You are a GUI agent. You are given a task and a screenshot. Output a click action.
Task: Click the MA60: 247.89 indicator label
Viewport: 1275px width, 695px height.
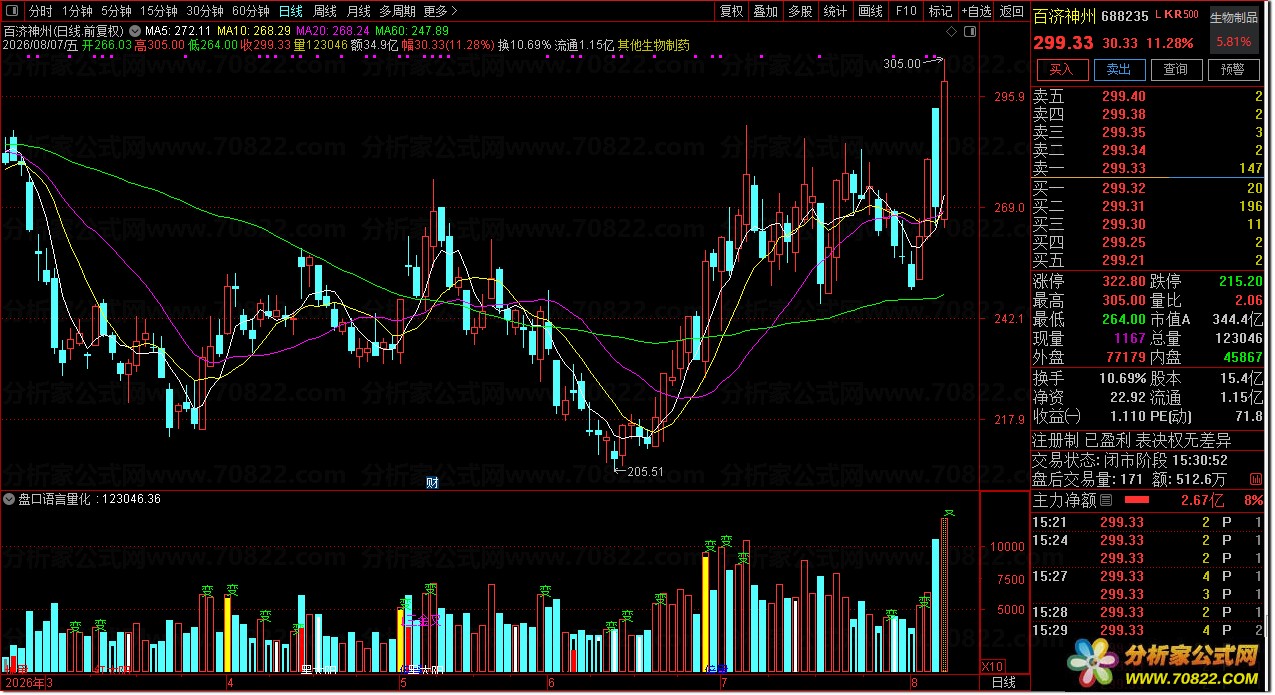[412, 31]
